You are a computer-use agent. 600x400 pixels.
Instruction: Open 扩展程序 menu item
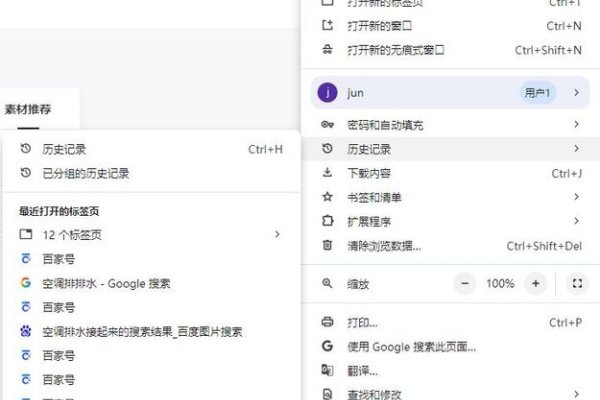tap(450, 222)
